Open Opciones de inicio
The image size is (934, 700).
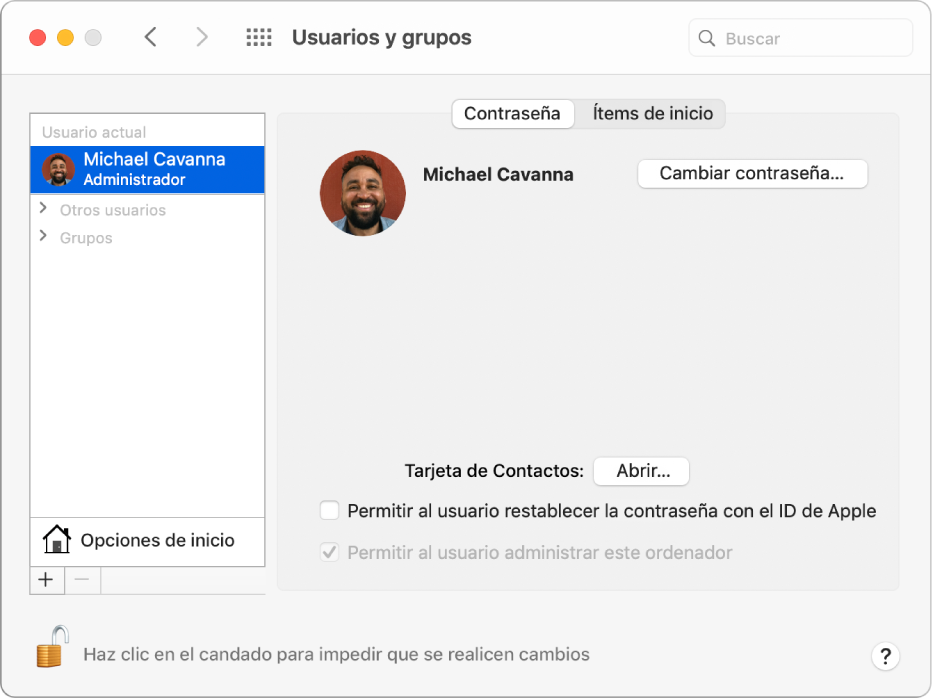click(147, 541)
